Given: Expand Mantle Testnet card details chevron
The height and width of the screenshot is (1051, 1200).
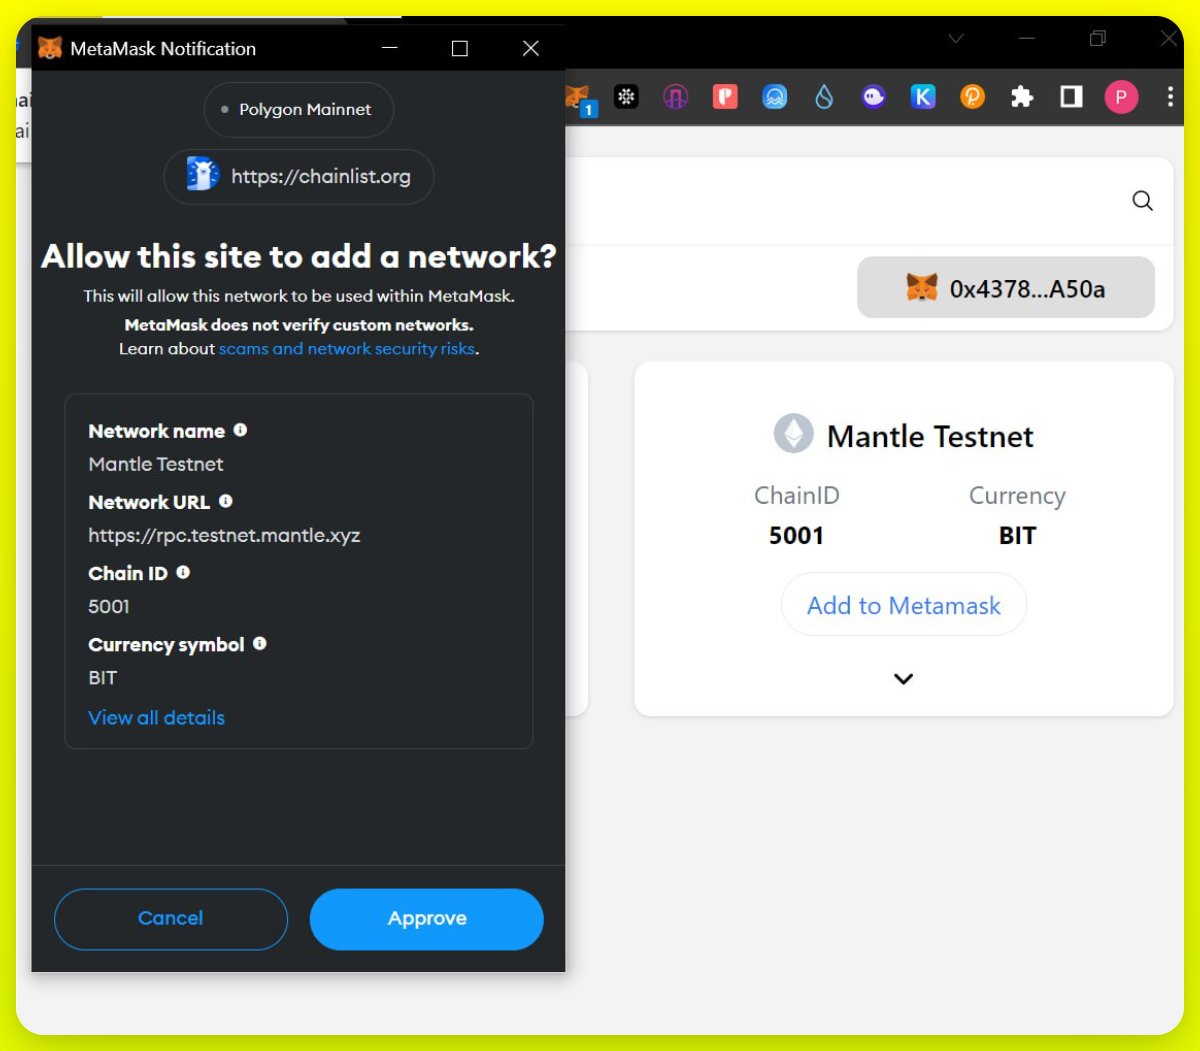Looking at the screenshot, I should 903,679.
